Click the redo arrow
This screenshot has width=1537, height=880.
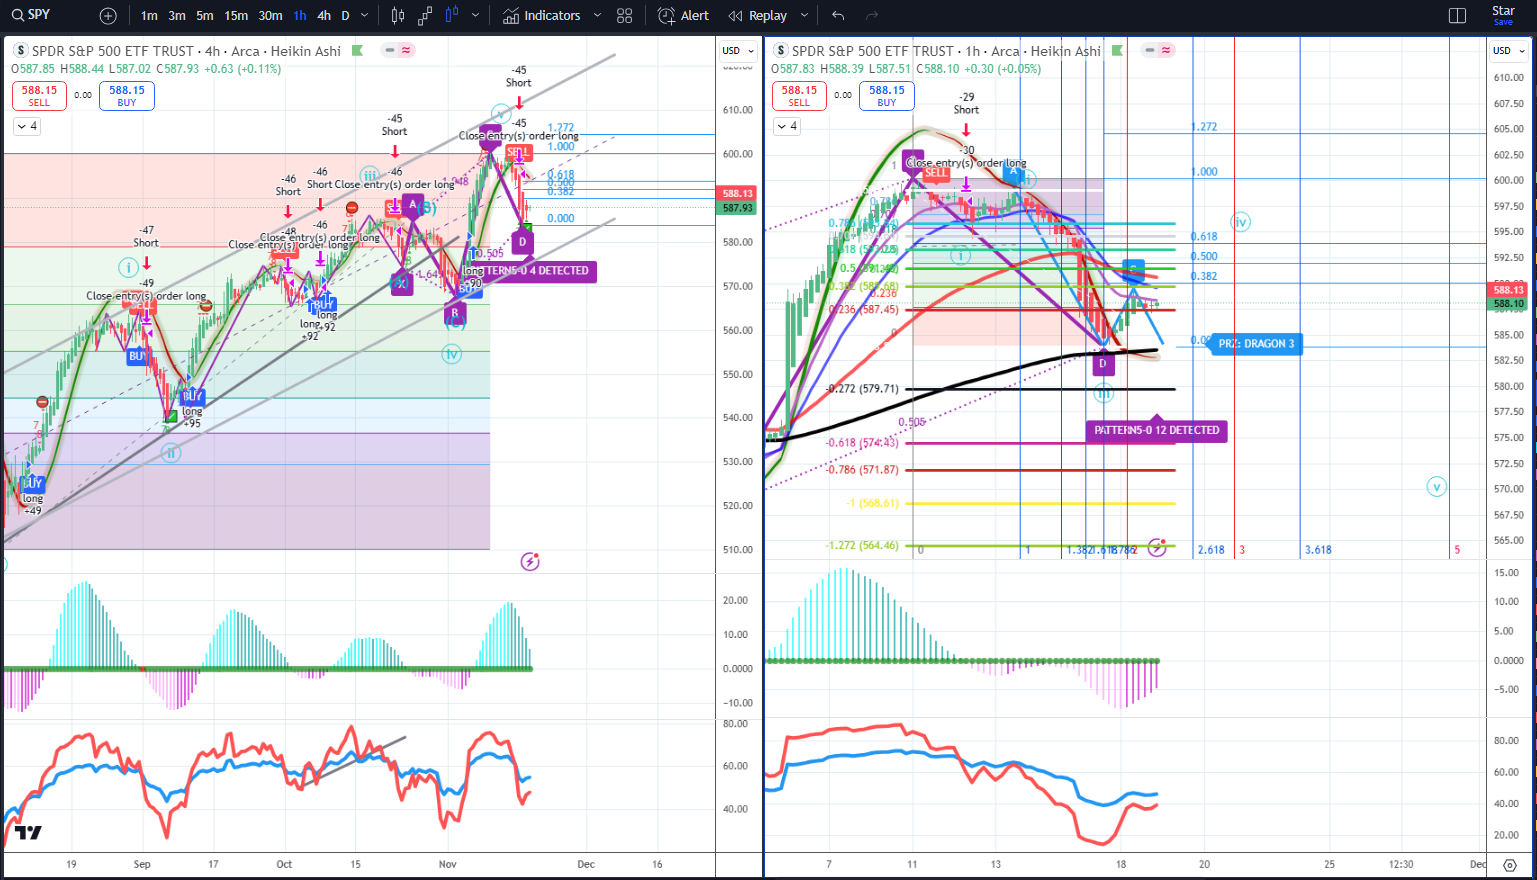[x=872, y=16]
